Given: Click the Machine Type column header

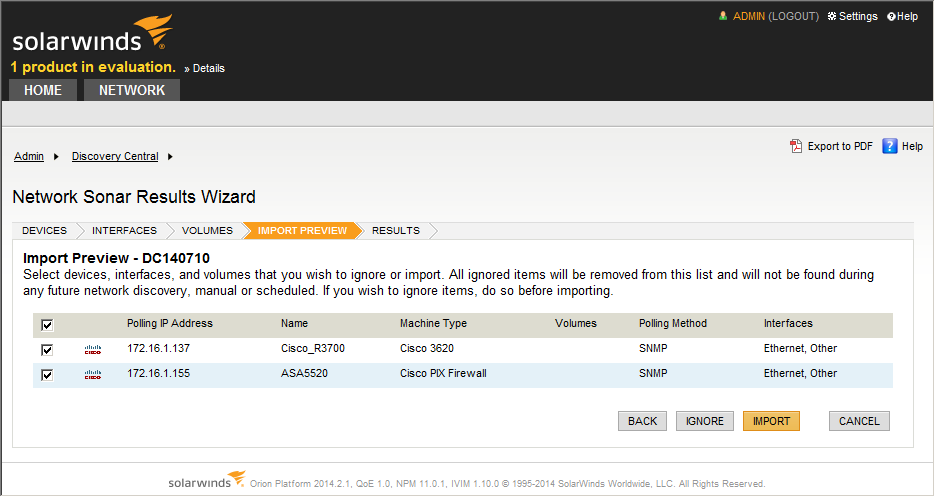Looking at the screenshot, I should [434, 323].
